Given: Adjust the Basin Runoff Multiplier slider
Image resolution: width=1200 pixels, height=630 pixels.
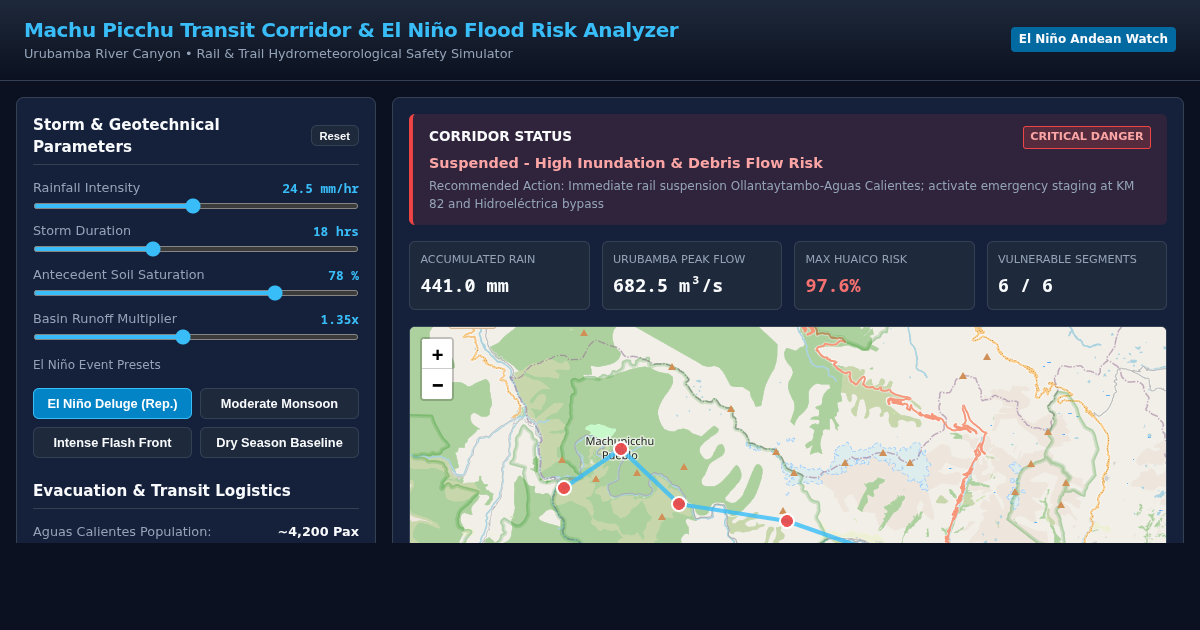Looking at the screenshot, I should click(x=196, y=337).
